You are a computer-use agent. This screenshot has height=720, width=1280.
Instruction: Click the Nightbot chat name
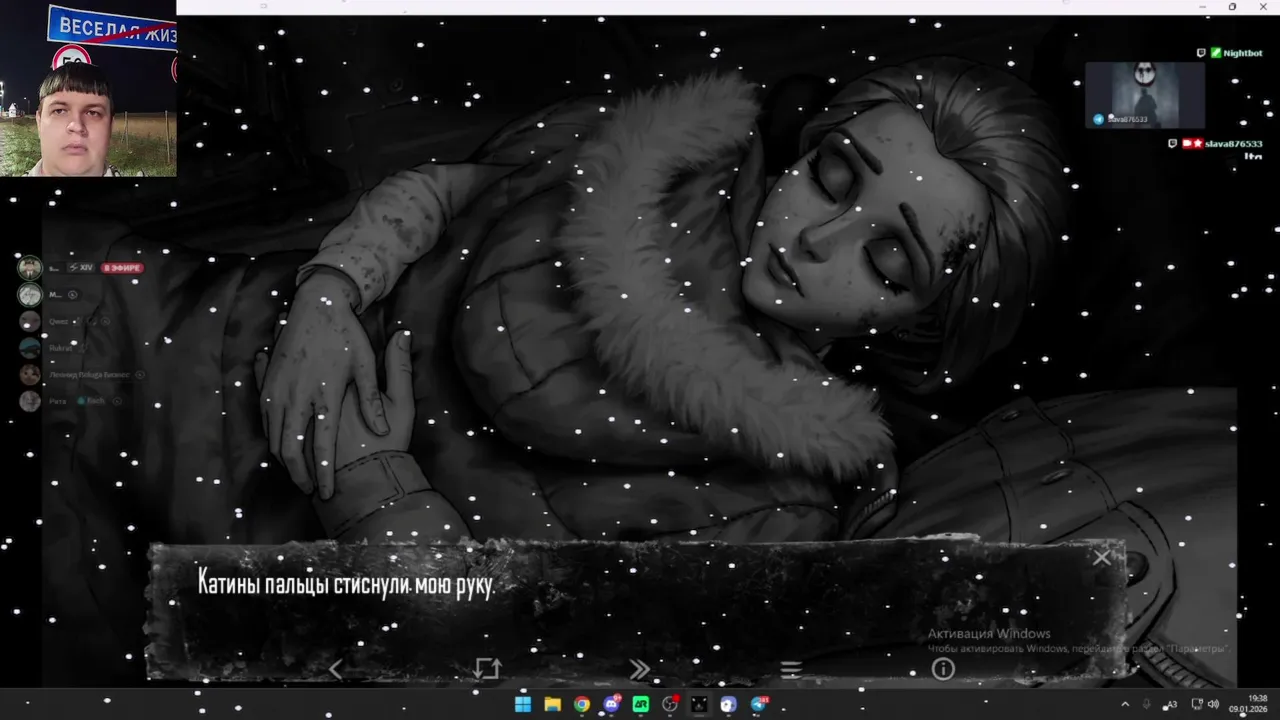click(1243, 53)
